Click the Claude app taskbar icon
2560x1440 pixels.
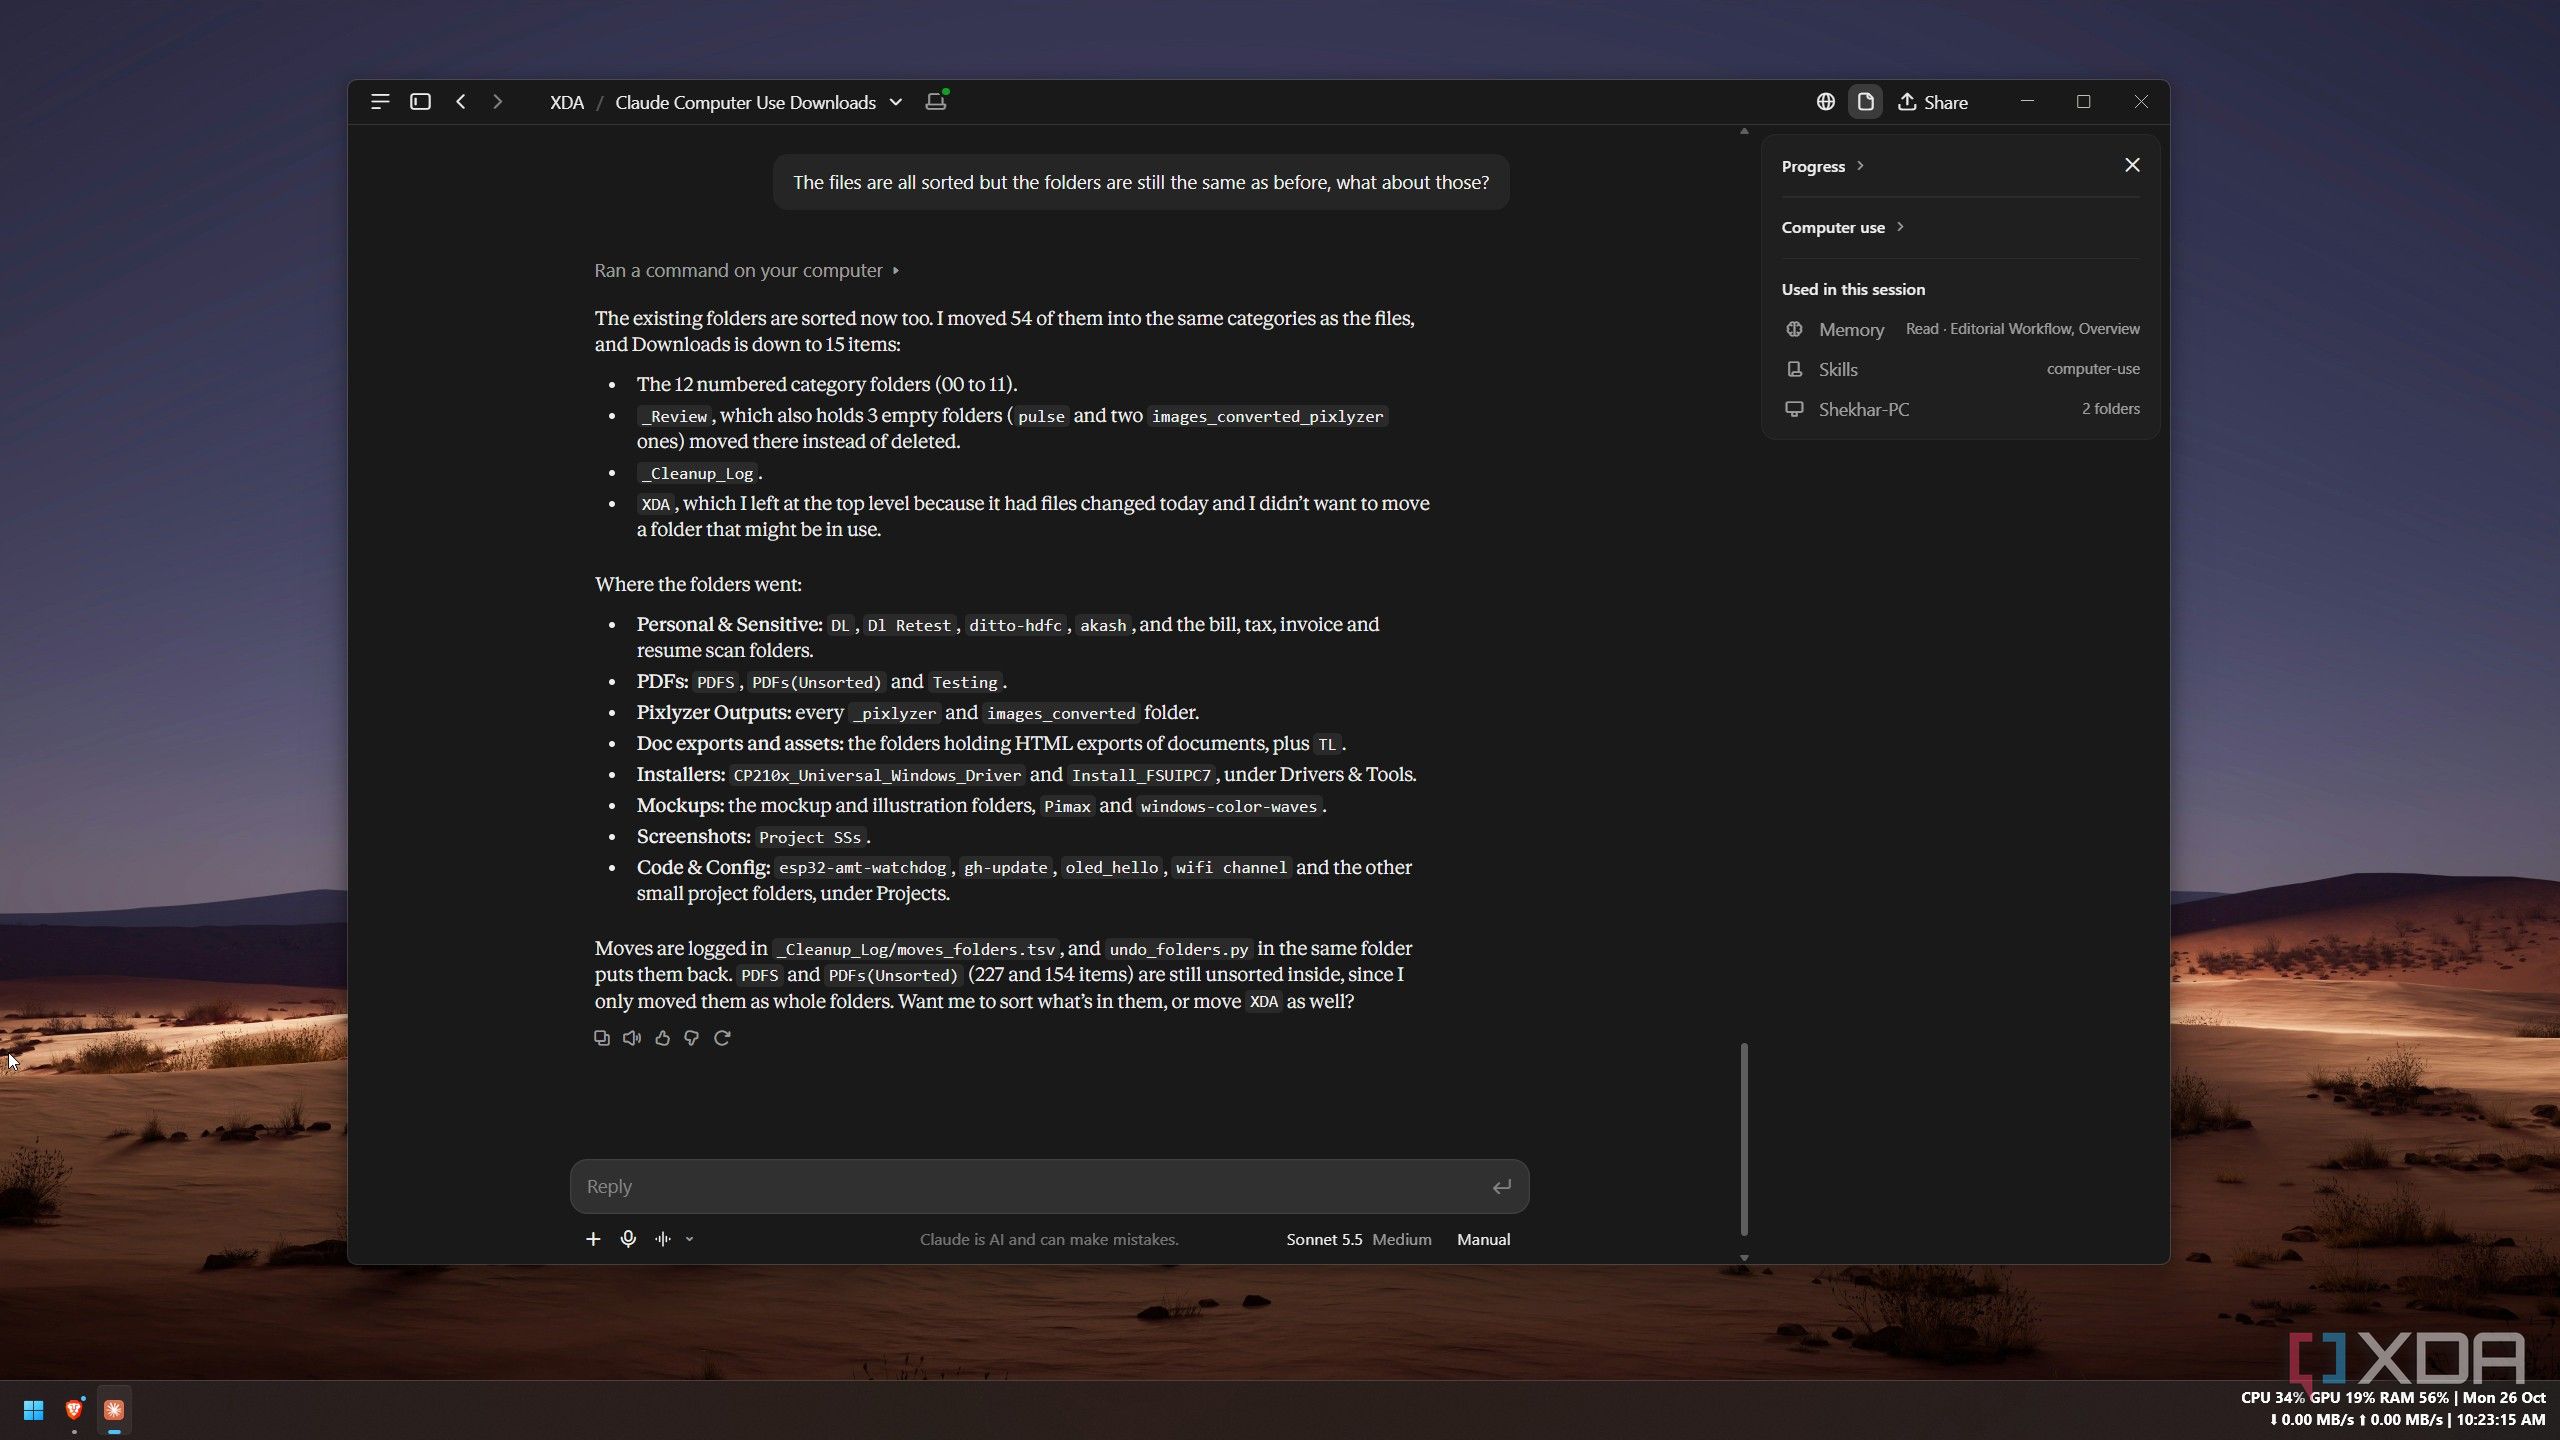tap(114, 1410)
